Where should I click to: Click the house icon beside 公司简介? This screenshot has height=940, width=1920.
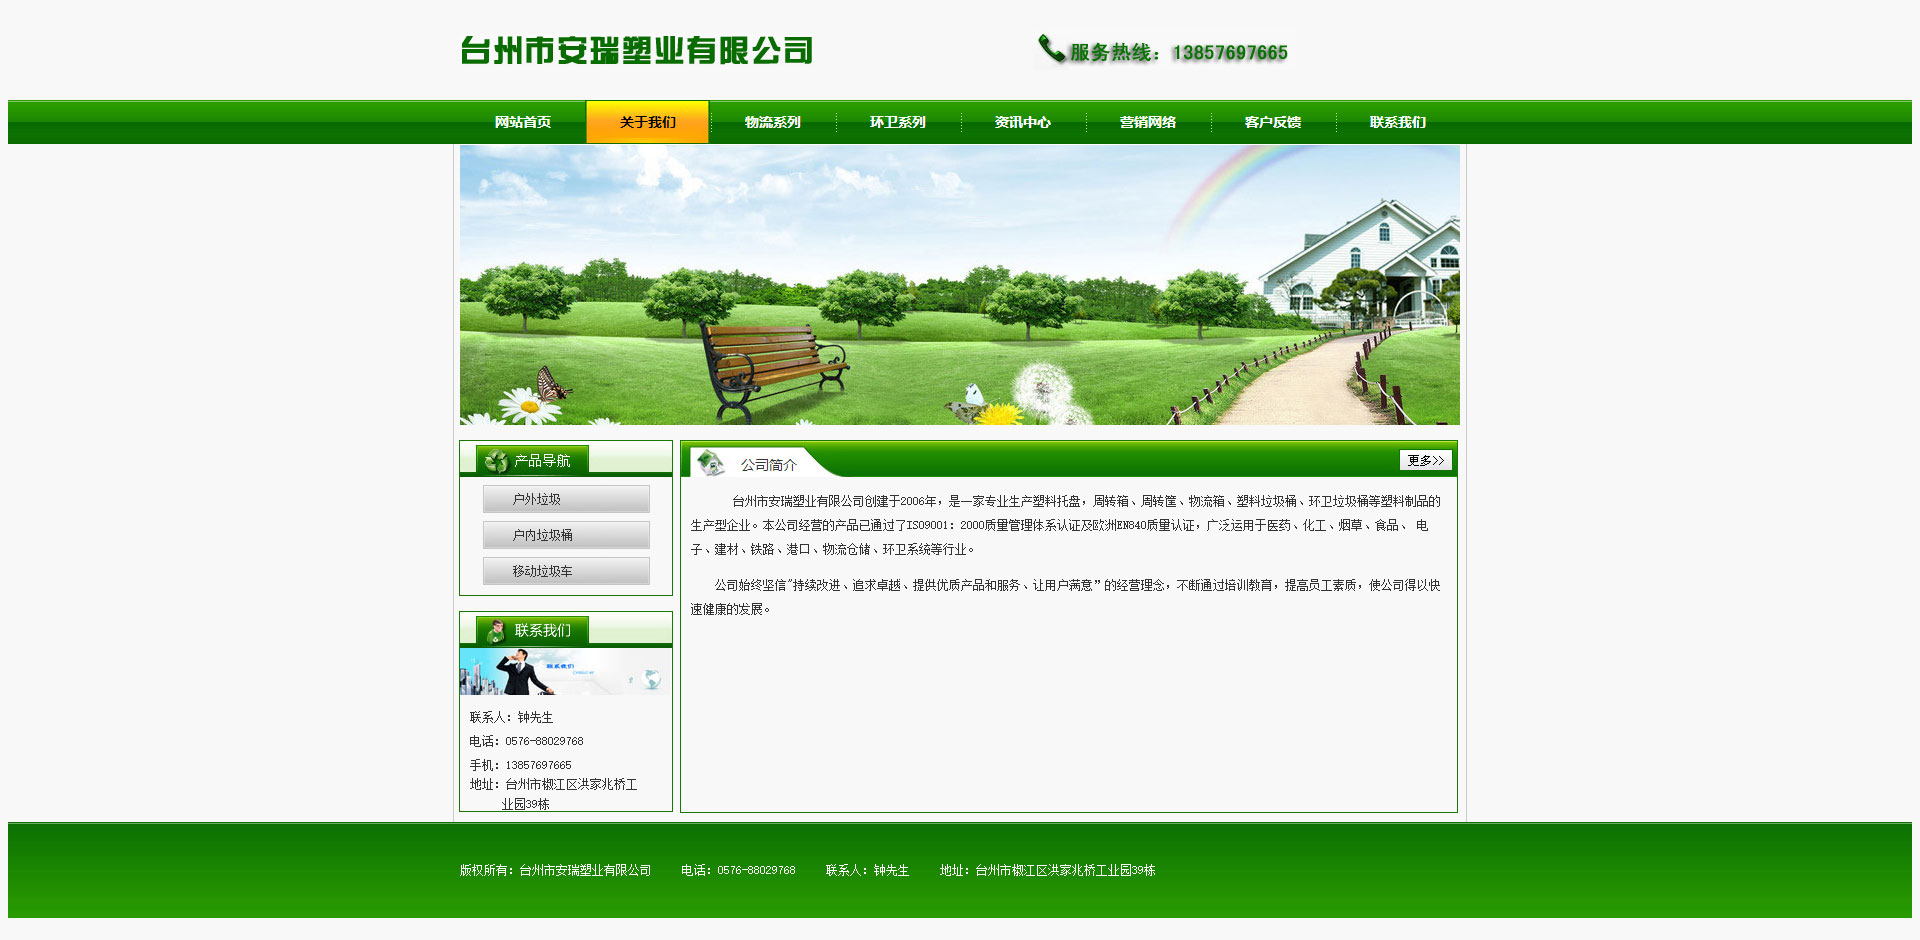pos(711,463)
